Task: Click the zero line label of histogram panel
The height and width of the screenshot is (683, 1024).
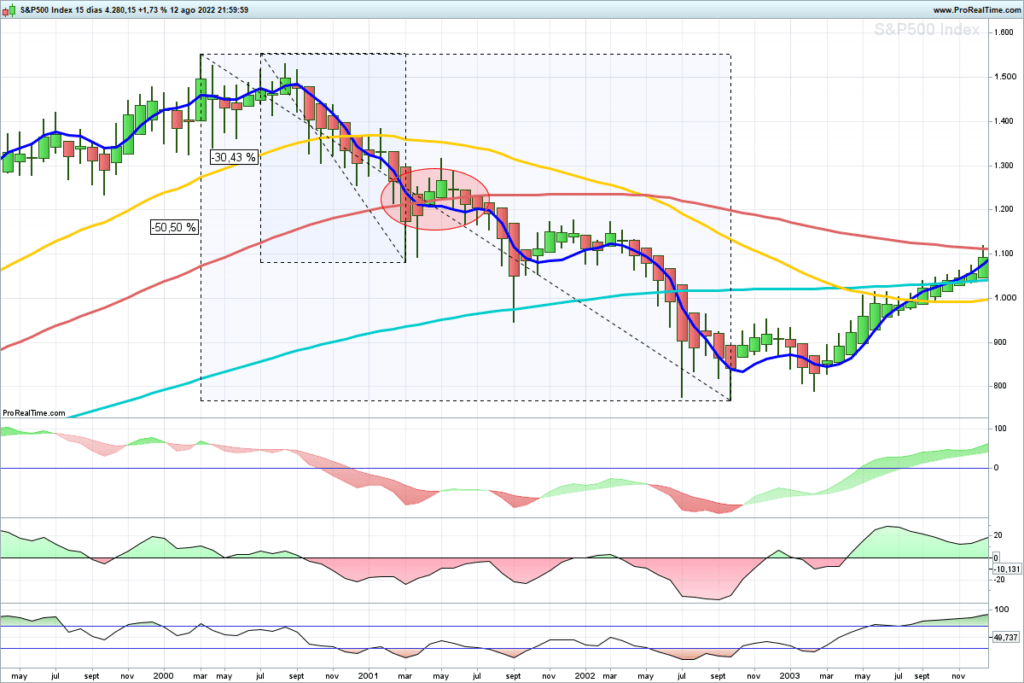Action: (996, 468)
